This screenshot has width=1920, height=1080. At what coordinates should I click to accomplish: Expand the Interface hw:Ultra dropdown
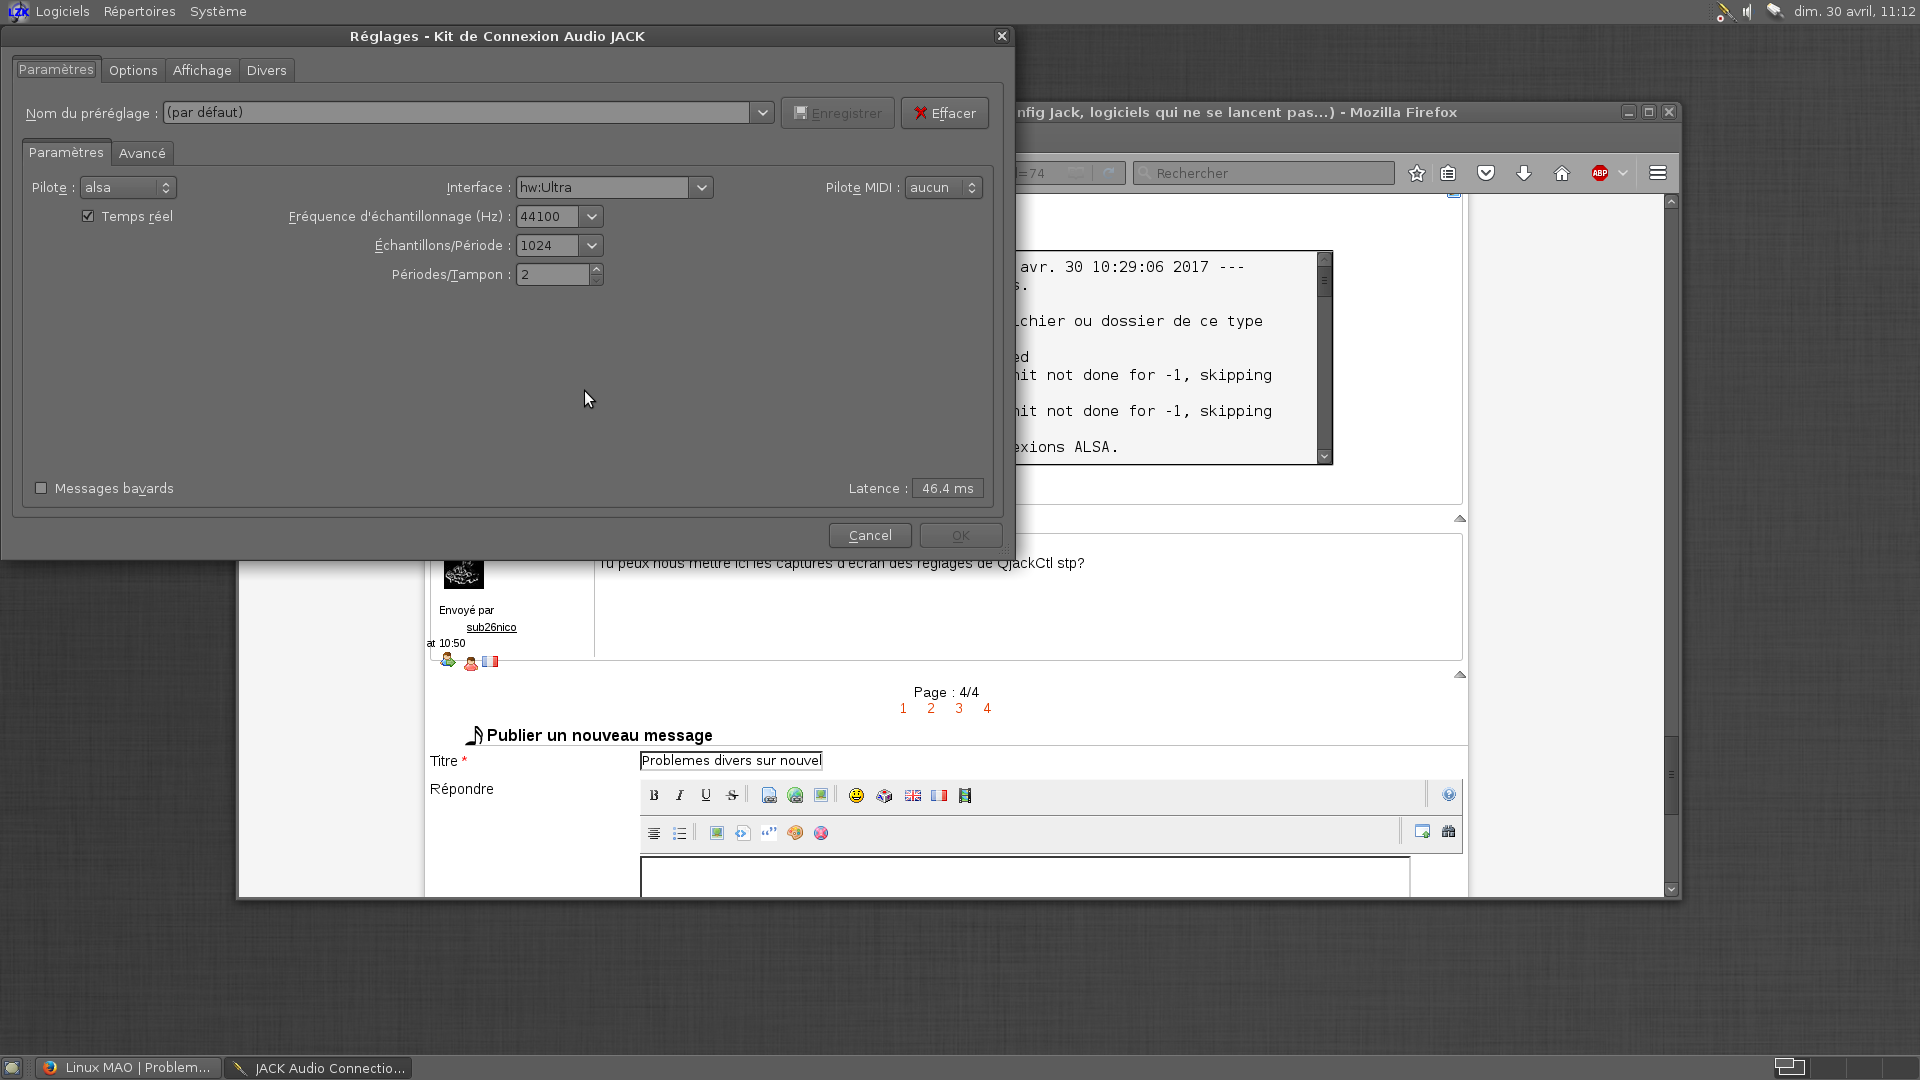(701, 188)
